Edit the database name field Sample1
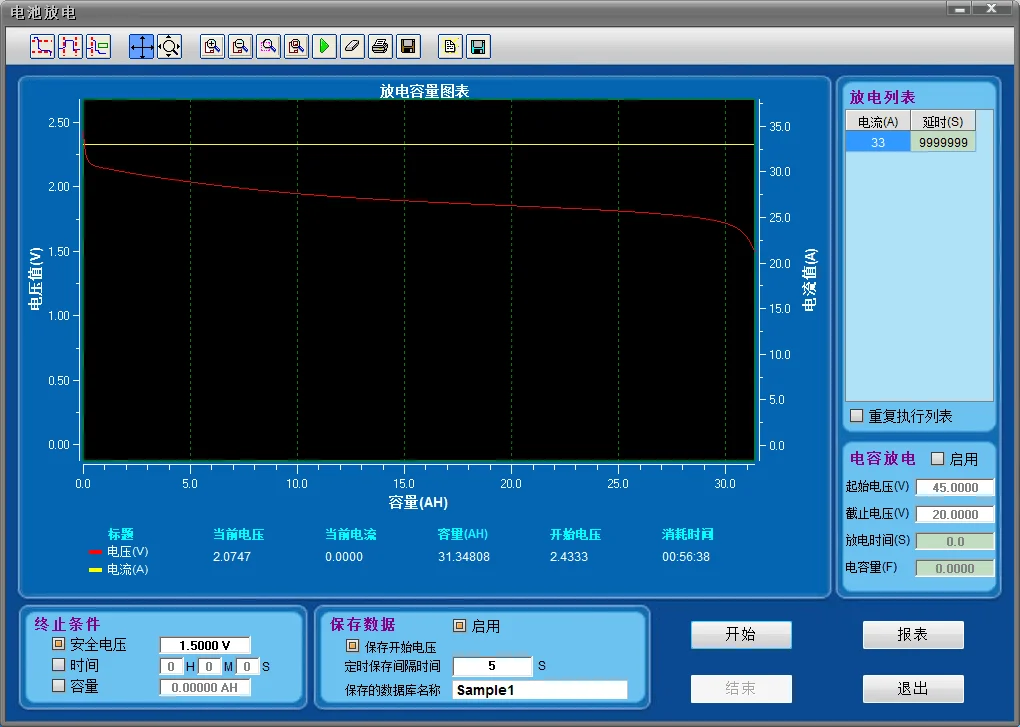Image resolution: width=1020 pixels, height=727 pixels. tap(539, 689)
